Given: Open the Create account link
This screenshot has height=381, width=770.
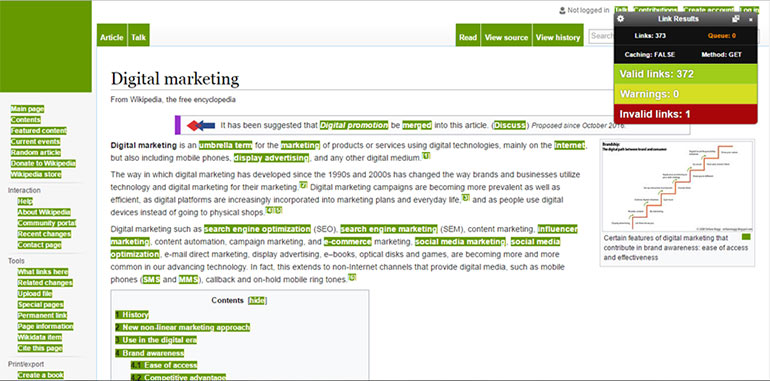Looking at the screenshot, I should coord(709,10).
